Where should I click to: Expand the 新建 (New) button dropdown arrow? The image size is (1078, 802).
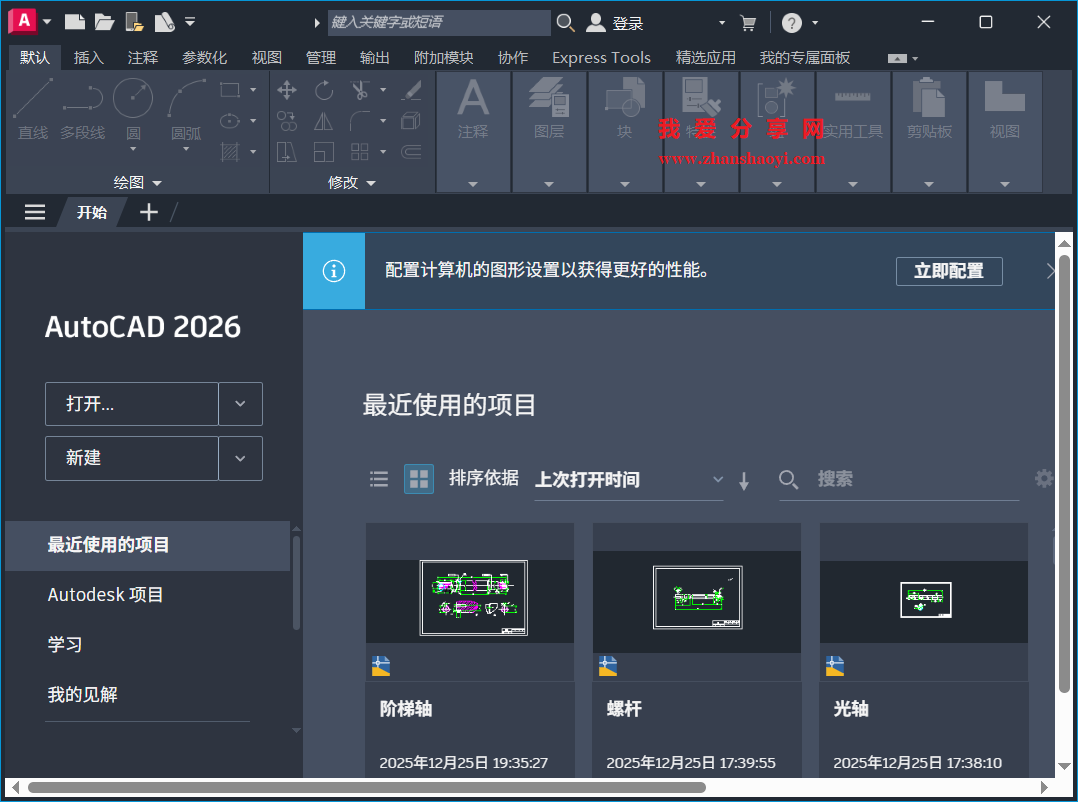coord(239,458)
